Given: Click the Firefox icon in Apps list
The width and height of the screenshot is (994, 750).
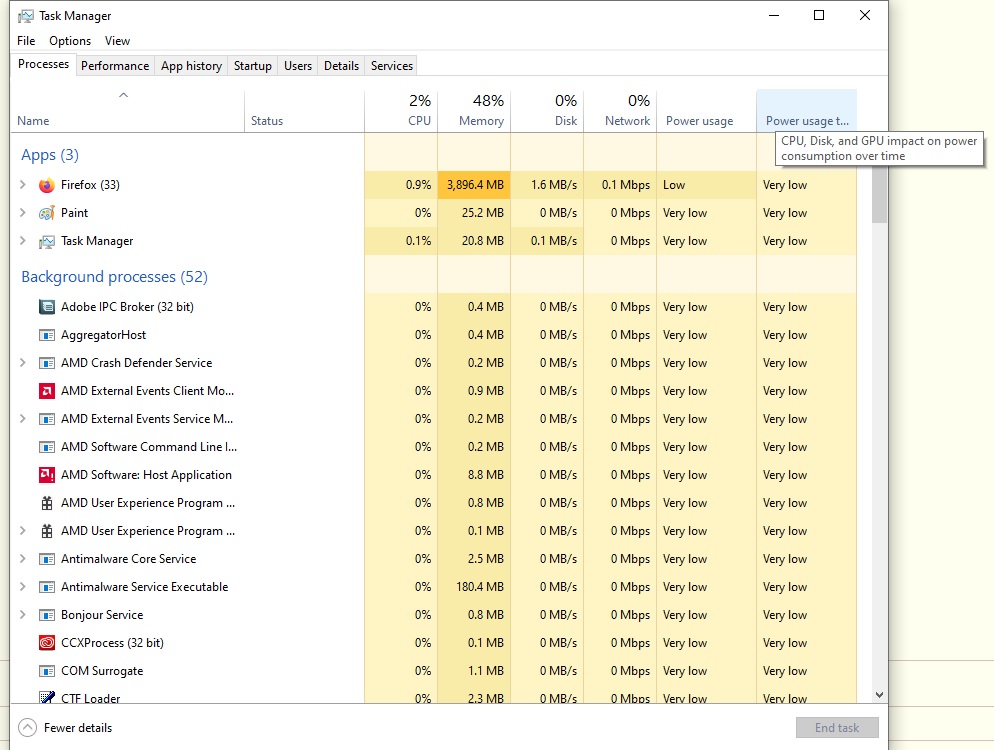Looking at the screenshot, I should (46, 185).
